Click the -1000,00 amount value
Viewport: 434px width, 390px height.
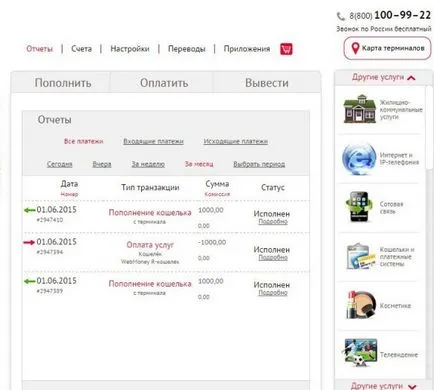point(212,242)
